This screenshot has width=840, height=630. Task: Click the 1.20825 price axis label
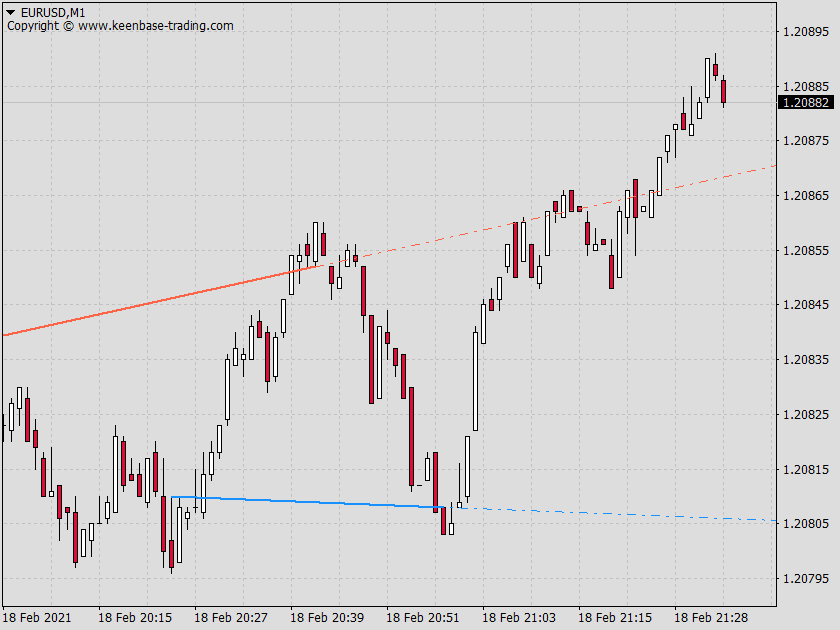(x=806, y=415)
